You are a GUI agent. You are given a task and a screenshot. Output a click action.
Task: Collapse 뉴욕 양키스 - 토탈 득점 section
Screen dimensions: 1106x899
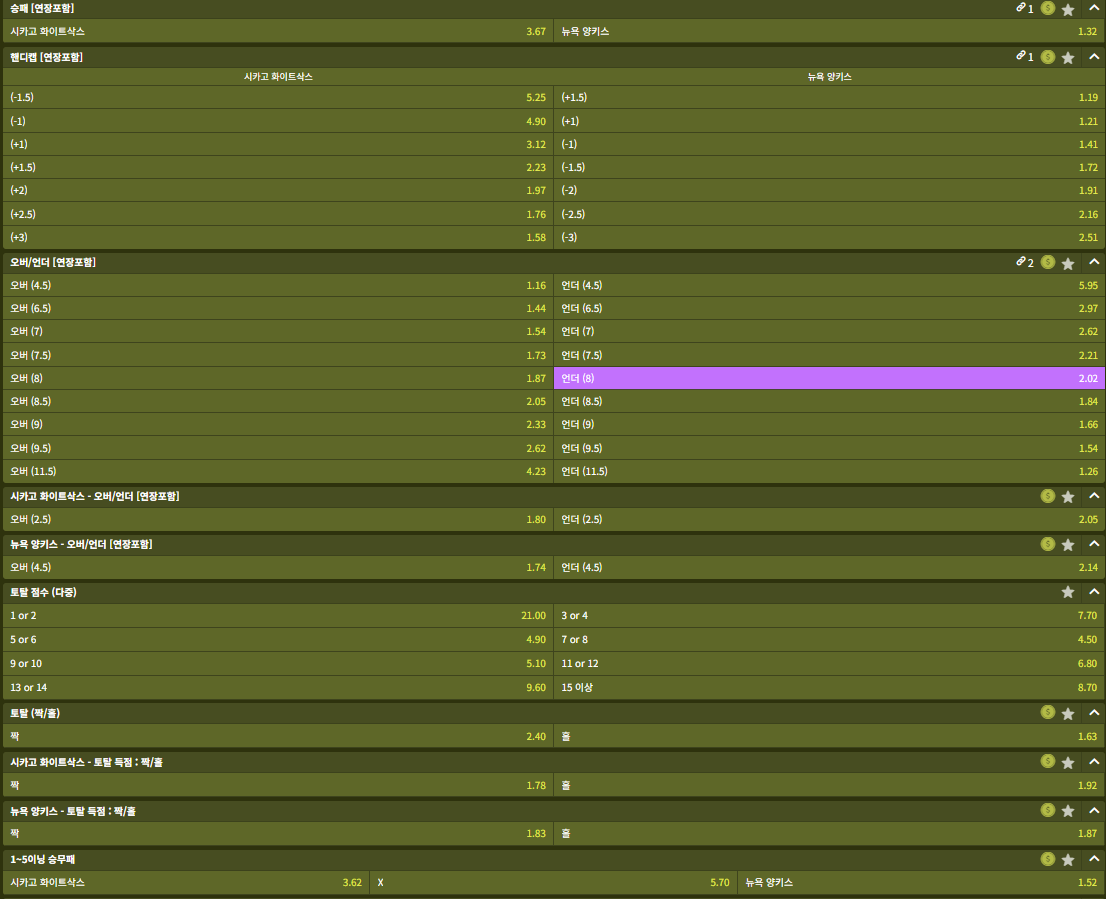(x=1094, y=809)
